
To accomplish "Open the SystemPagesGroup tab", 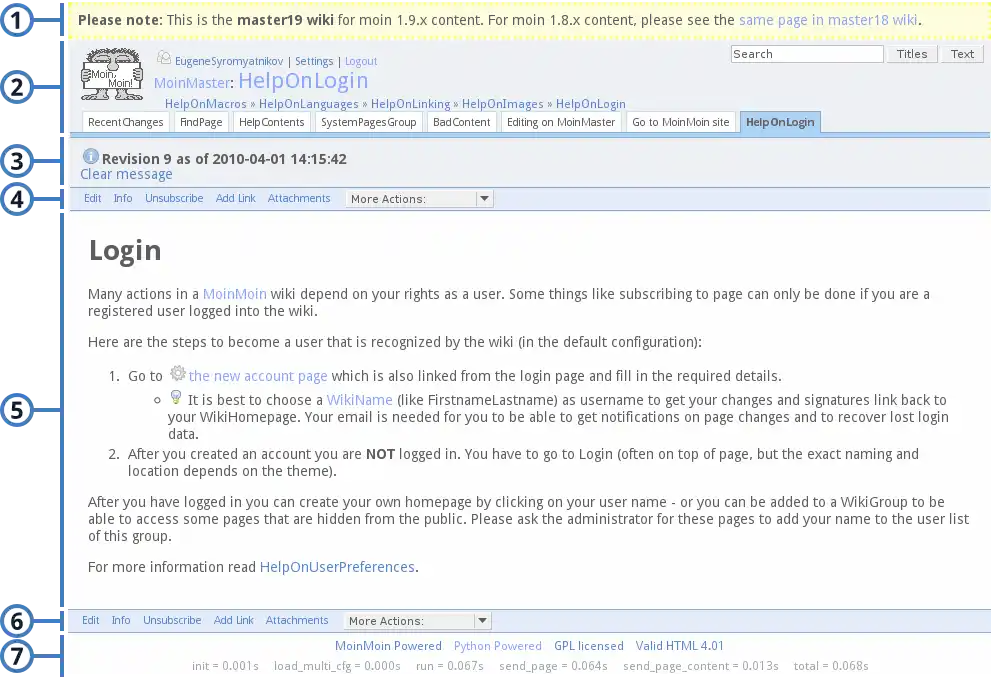I will pos(368,122).
